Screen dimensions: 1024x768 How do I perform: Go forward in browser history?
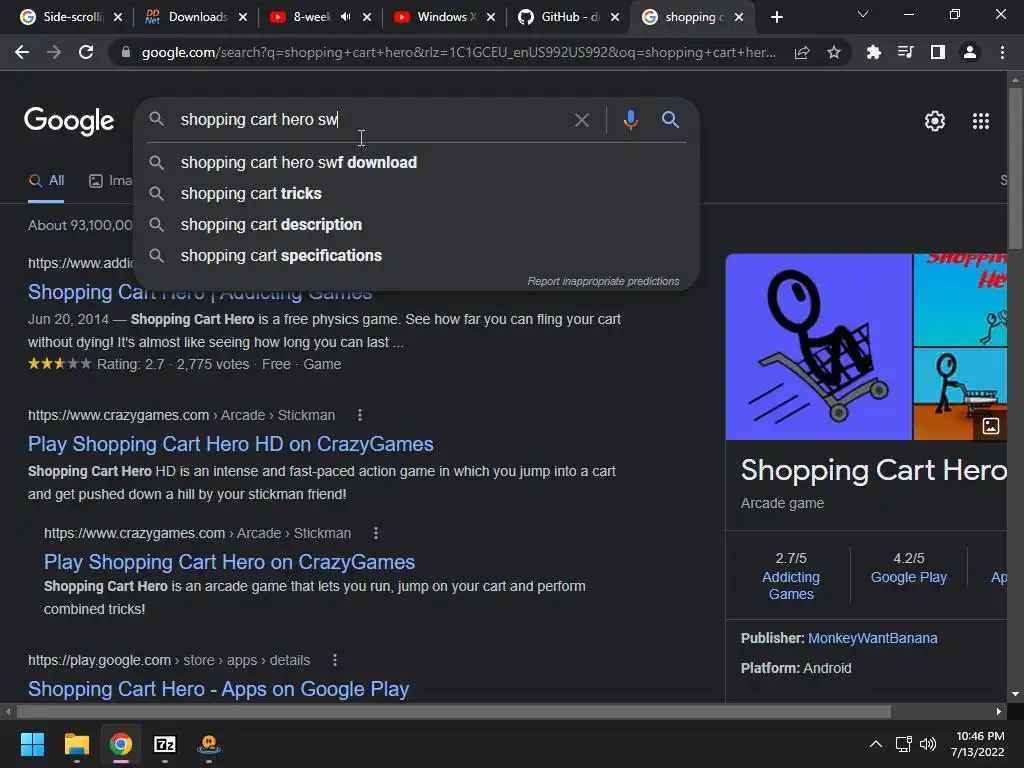54,52
